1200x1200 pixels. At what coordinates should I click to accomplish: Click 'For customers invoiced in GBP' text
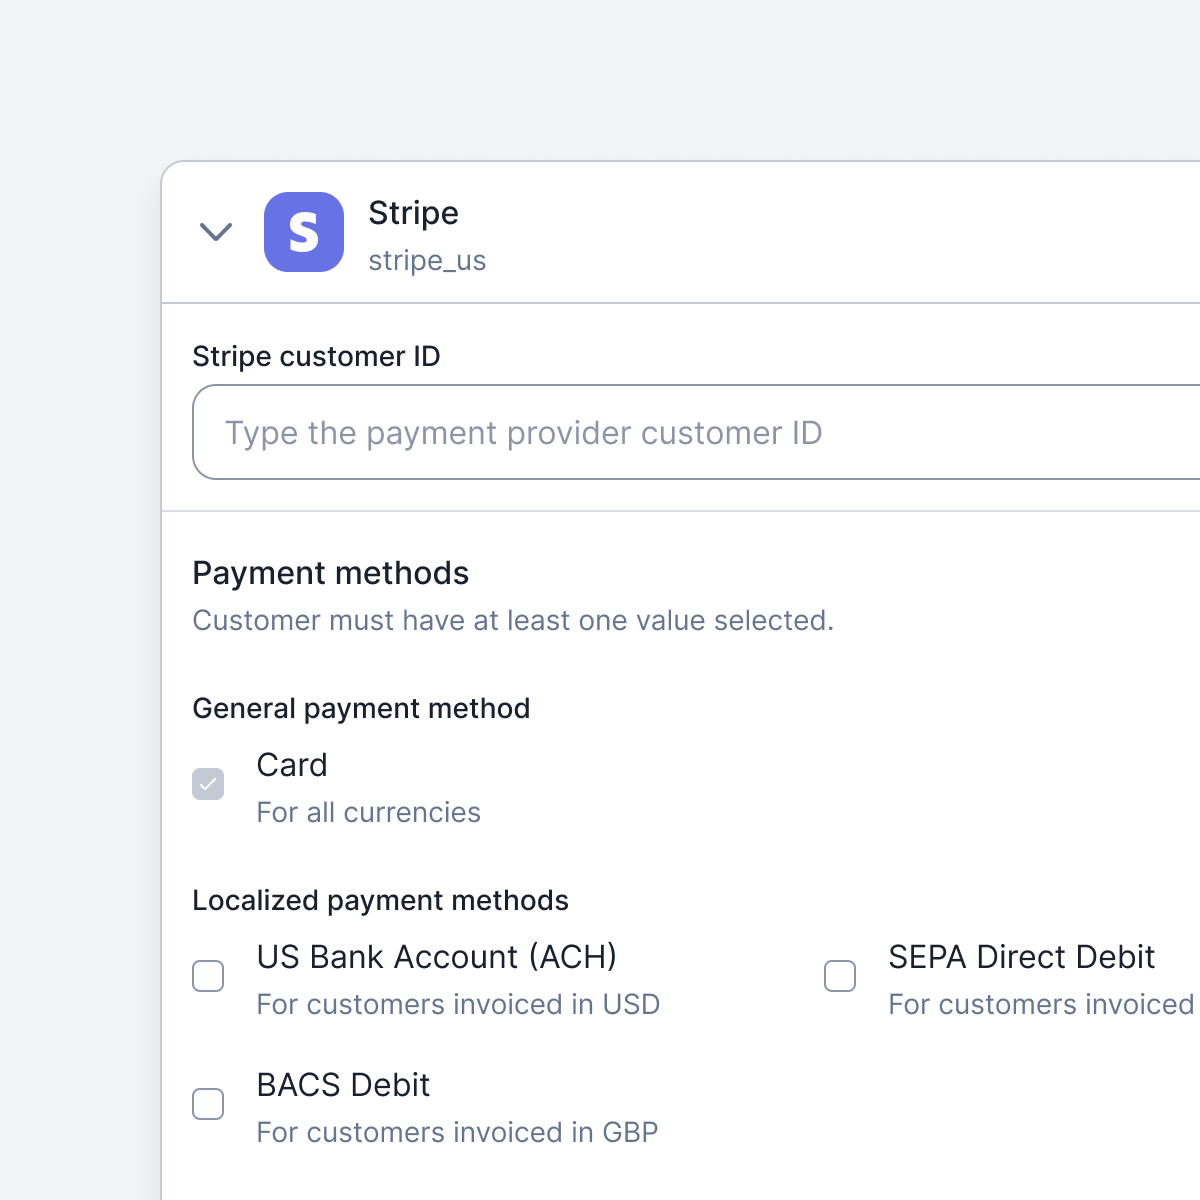[457, 1132]
